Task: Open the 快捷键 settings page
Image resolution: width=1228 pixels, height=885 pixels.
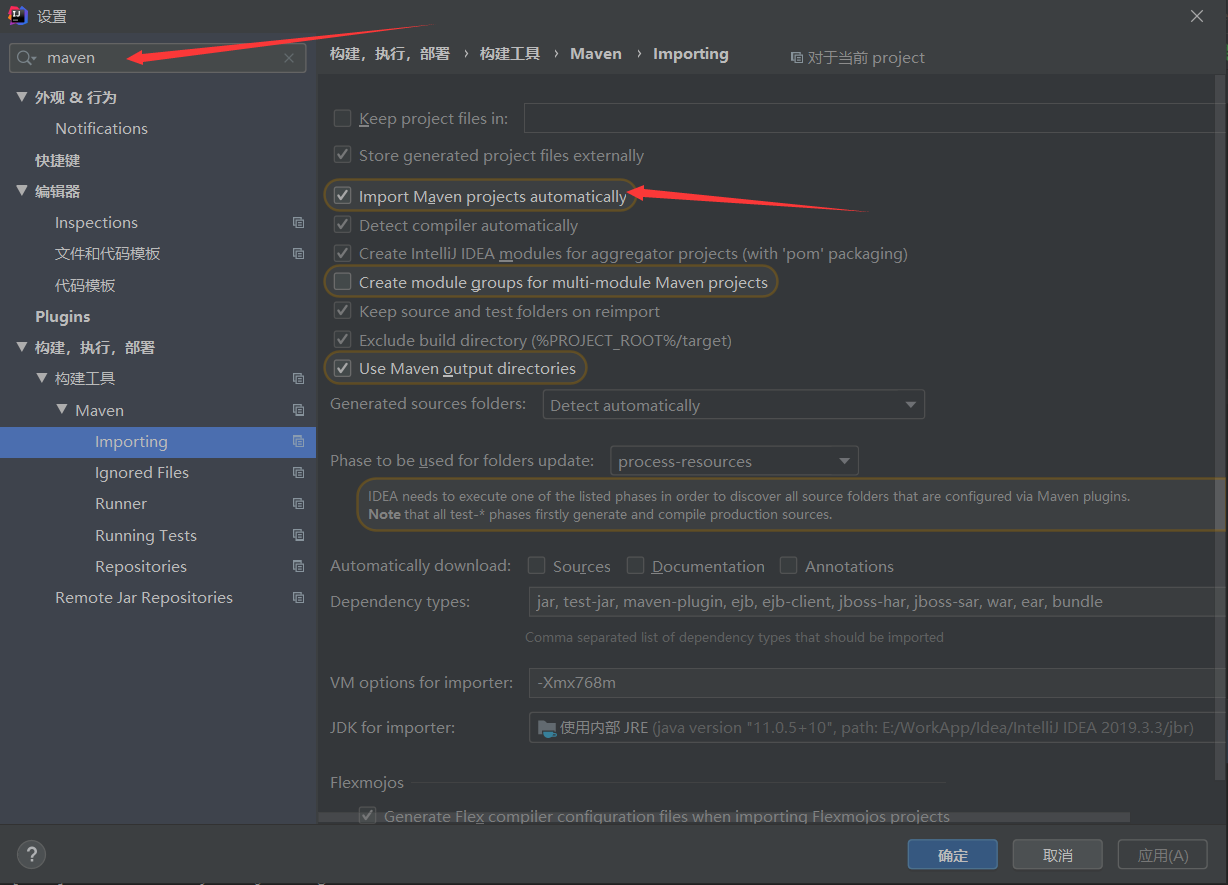Action: [x=57, y=160]
